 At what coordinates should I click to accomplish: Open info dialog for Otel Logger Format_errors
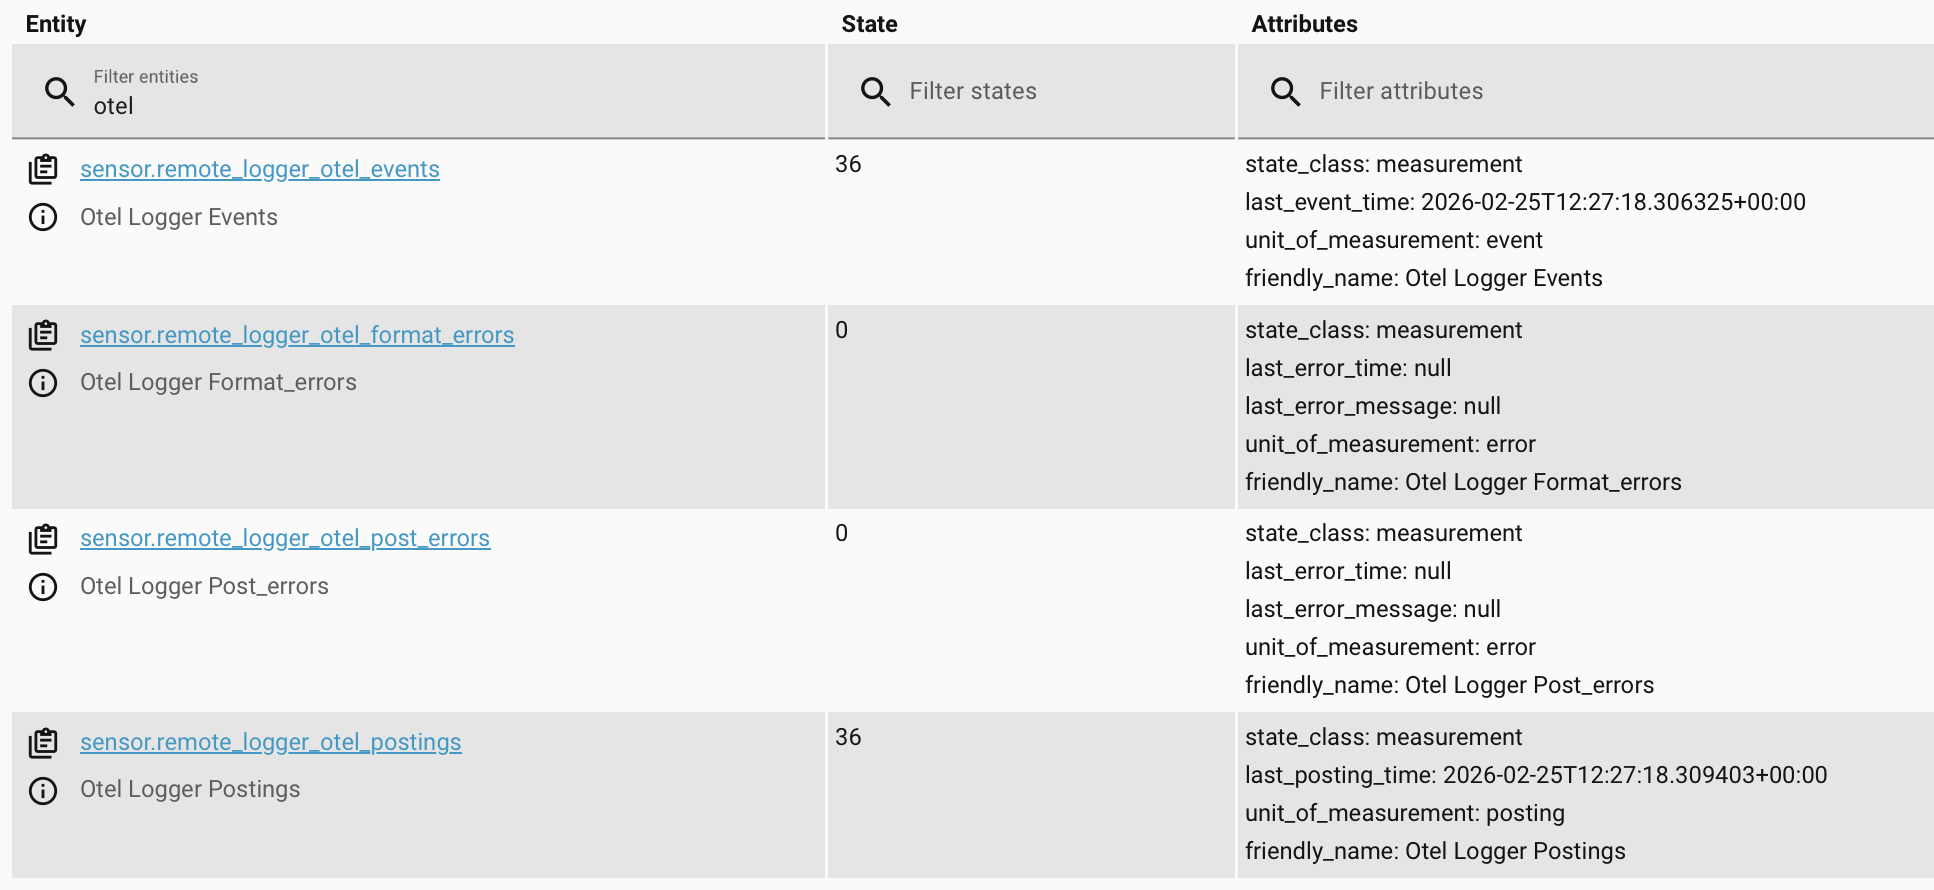coord(43,382)
